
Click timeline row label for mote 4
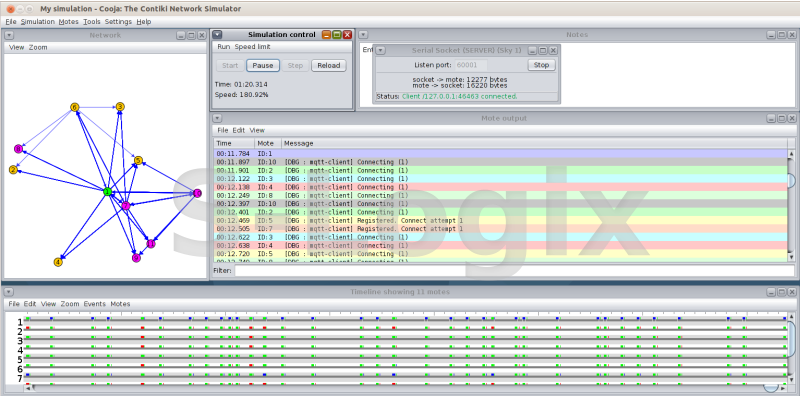click(x=20, y=350)
